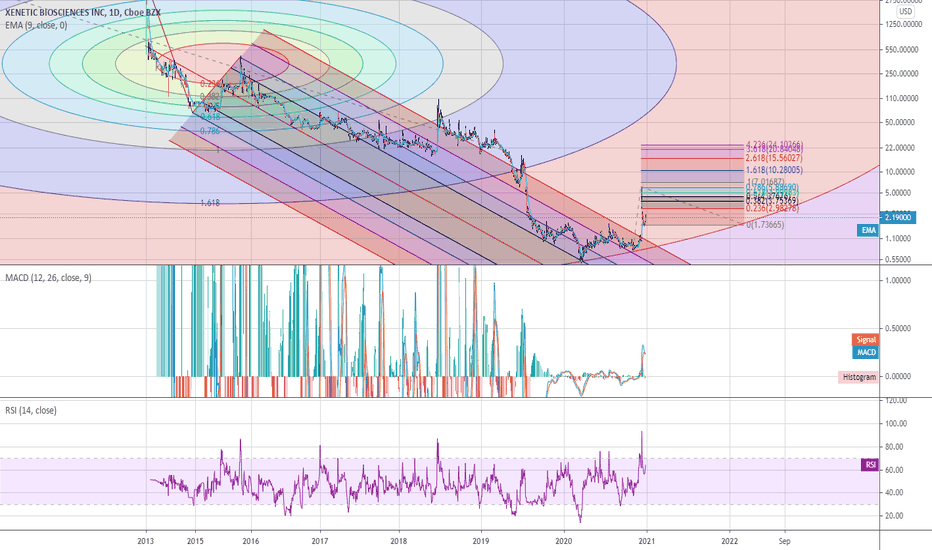Select the pink Histogram axis label
Image resolution: width=932 pixels, height=550 pixels.
(858, 377)
